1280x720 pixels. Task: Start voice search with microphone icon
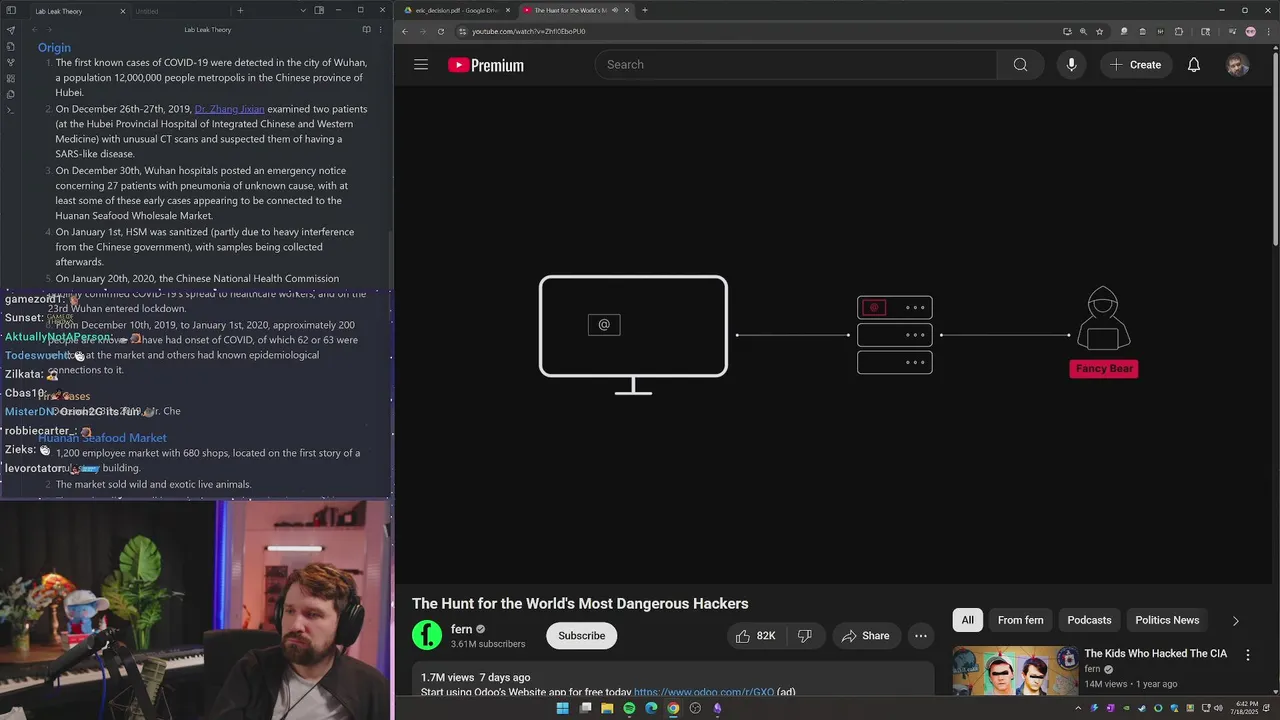tap(1071, 65)
